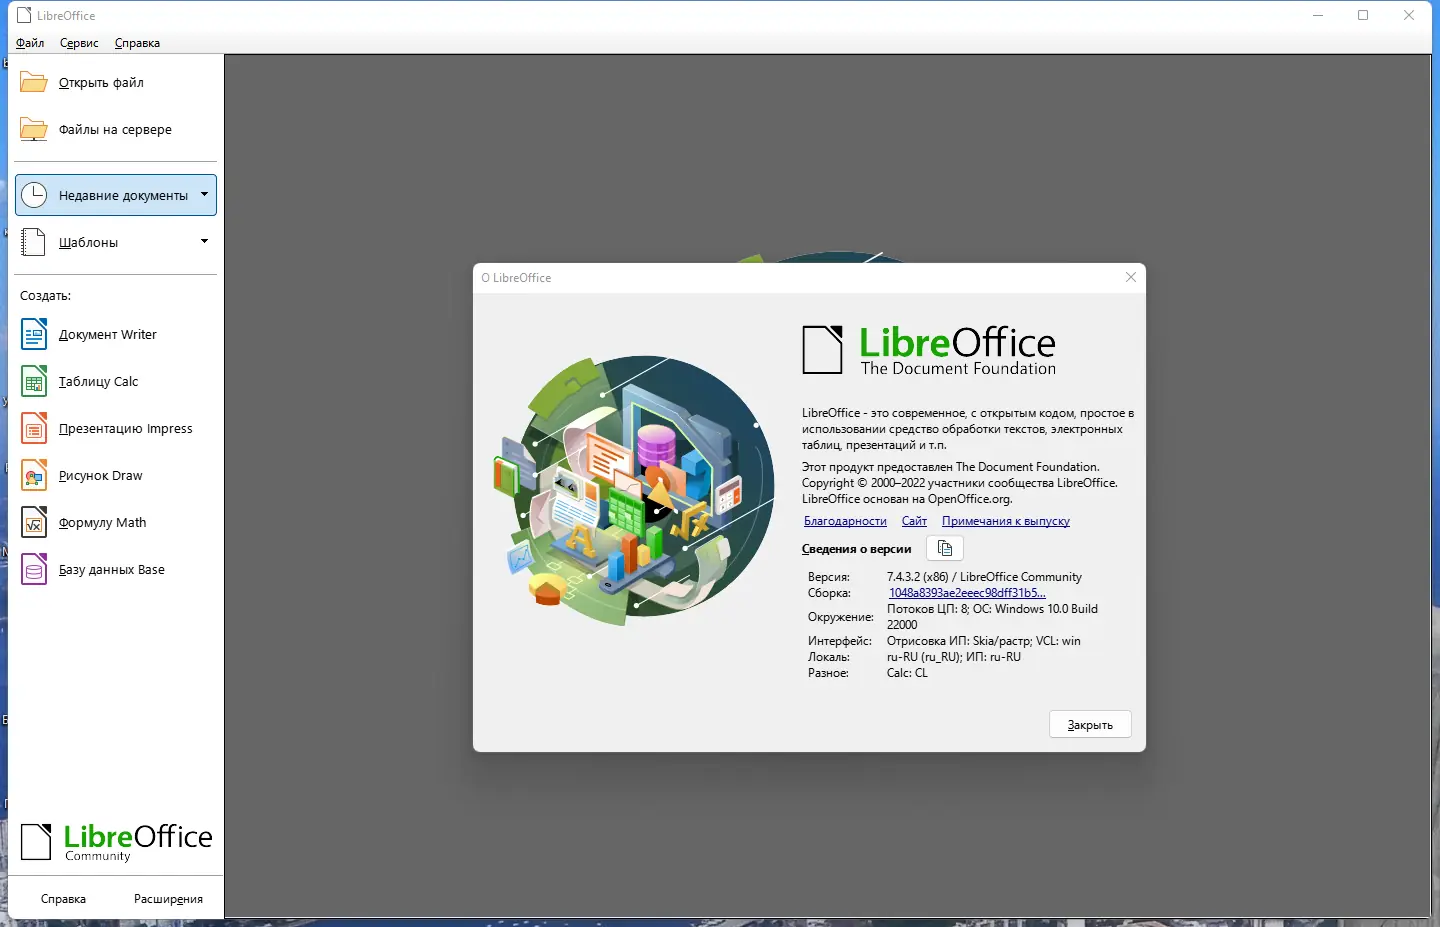Create a new Формулу Math
The image size is (1440, 927).
[102, 522]
